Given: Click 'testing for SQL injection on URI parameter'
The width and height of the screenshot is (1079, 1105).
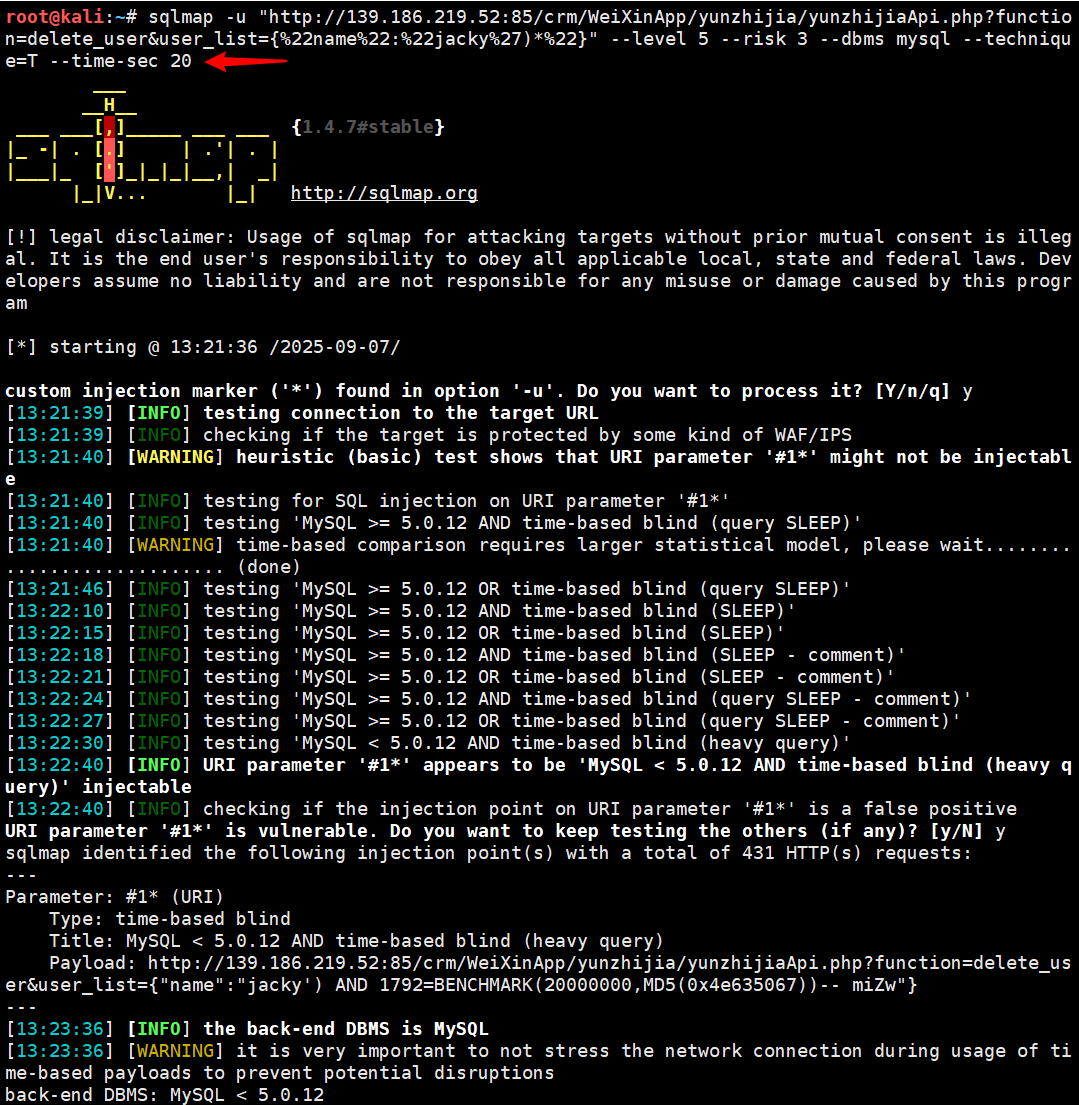Looking at the screenshot, I should (x=467, y=501).
